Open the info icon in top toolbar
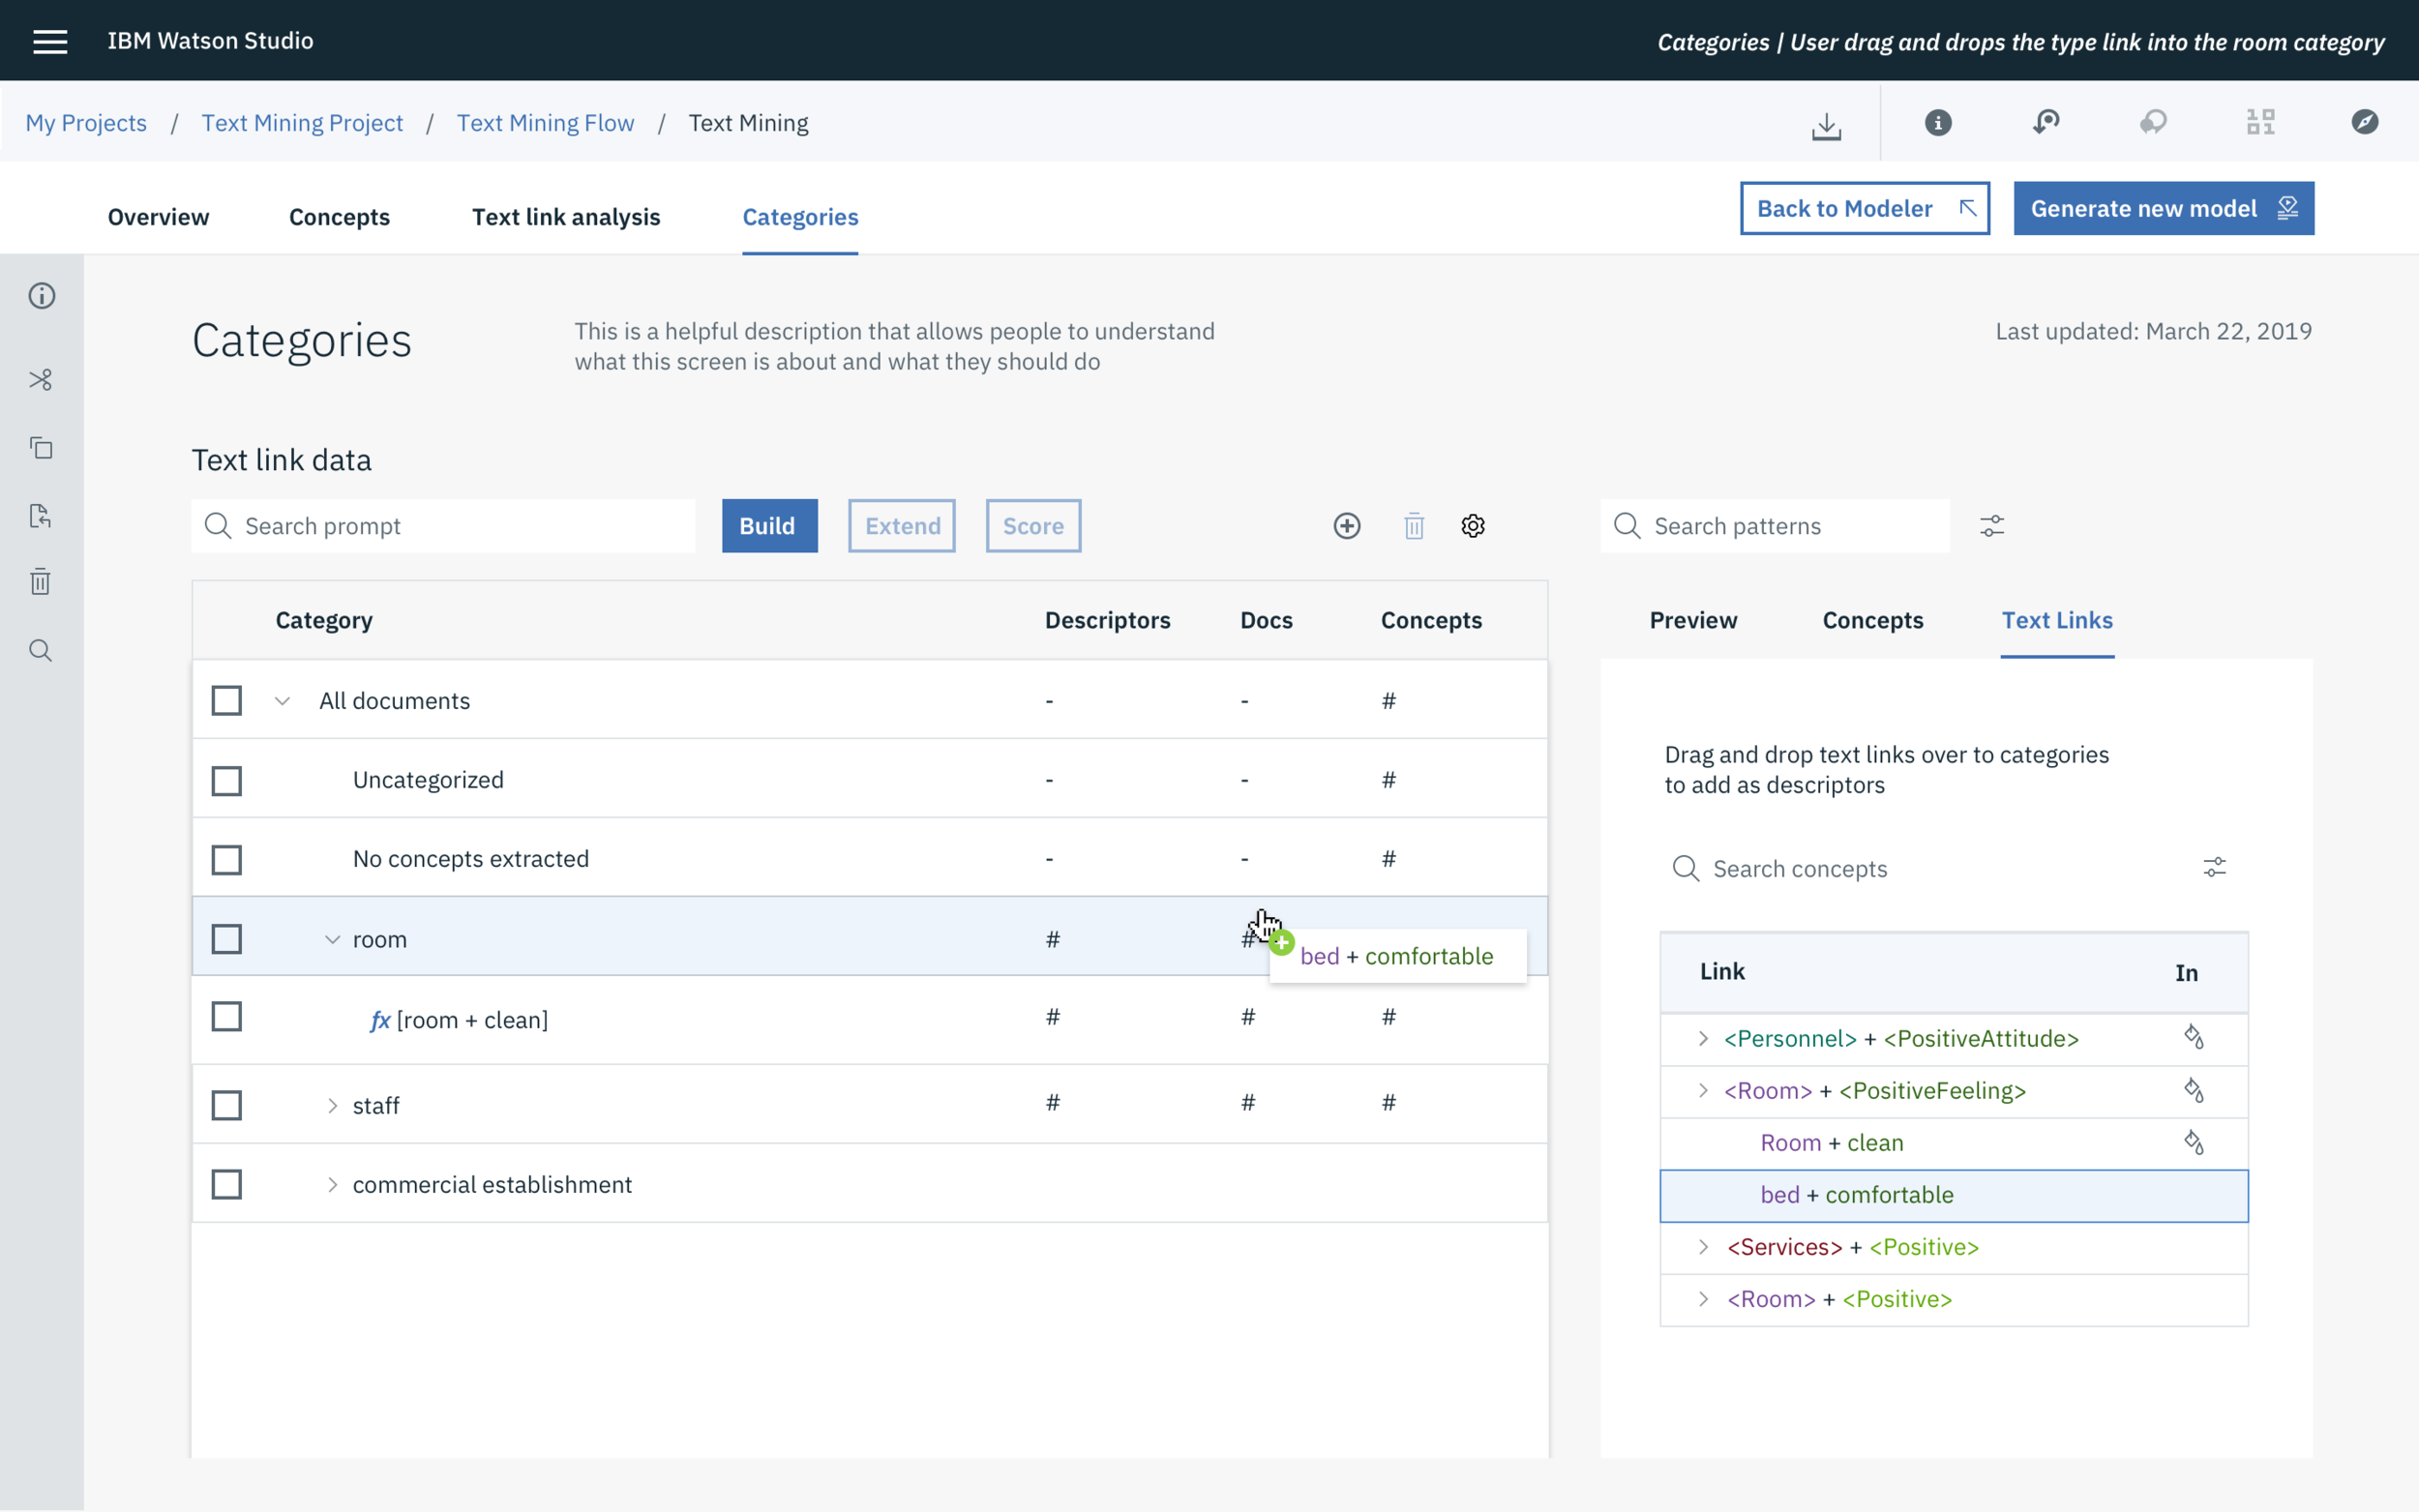The width and height of the screenshot is (2419, 1512). coord(1938,123)
